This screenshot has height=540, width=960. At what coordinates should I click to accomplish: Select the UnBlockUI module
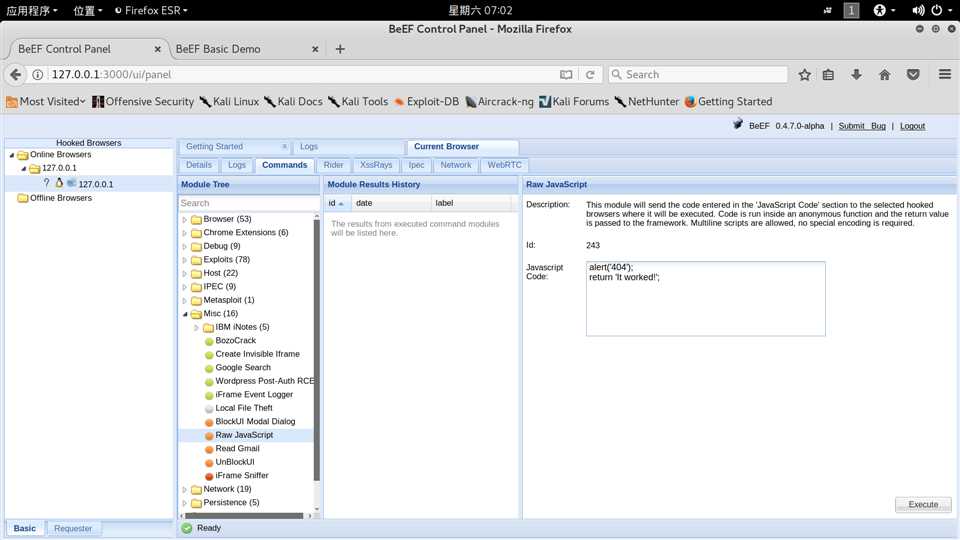[234, 462]
